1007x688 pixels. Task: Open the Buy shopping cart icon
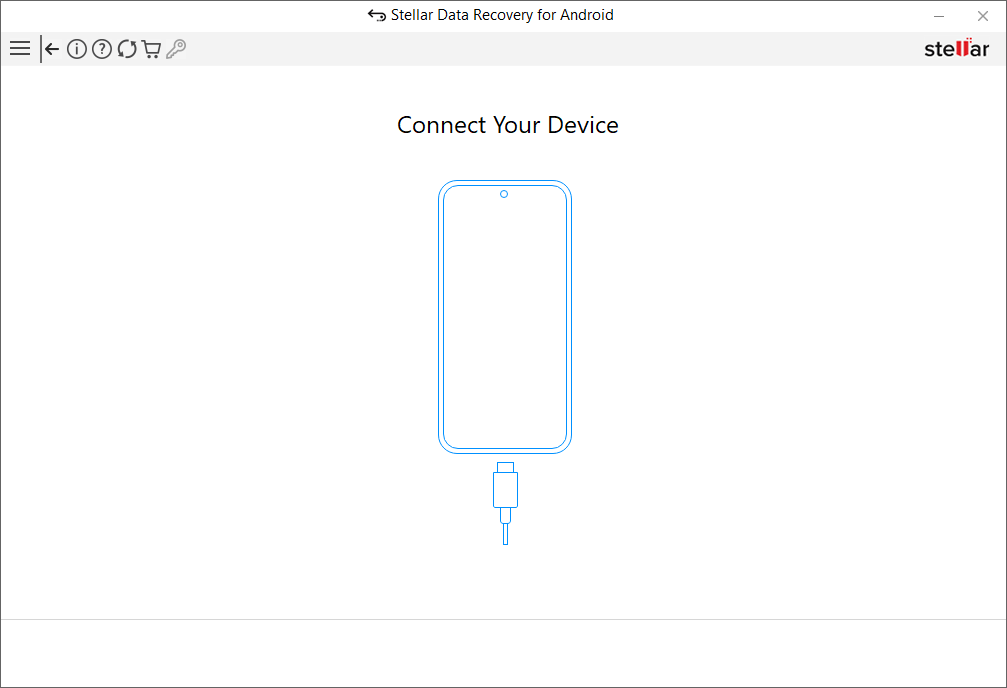click(x=151, y=49)
